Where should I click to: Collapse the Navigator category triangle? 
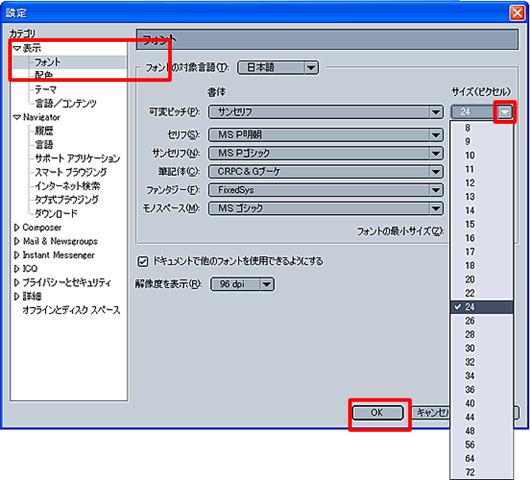[x=17, y=117]
